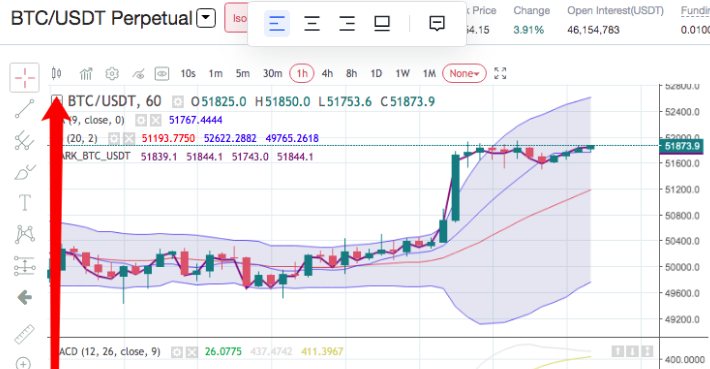
Task: Click the partially hidden Iso margin button
Action: (236, 18)
